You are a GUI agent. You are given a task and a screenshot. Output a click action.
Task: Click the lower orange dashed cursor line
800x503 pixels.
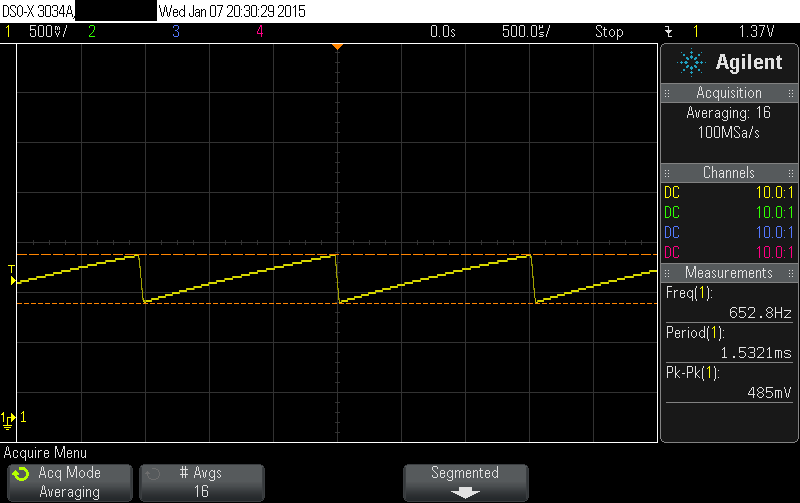click(337, 304)
